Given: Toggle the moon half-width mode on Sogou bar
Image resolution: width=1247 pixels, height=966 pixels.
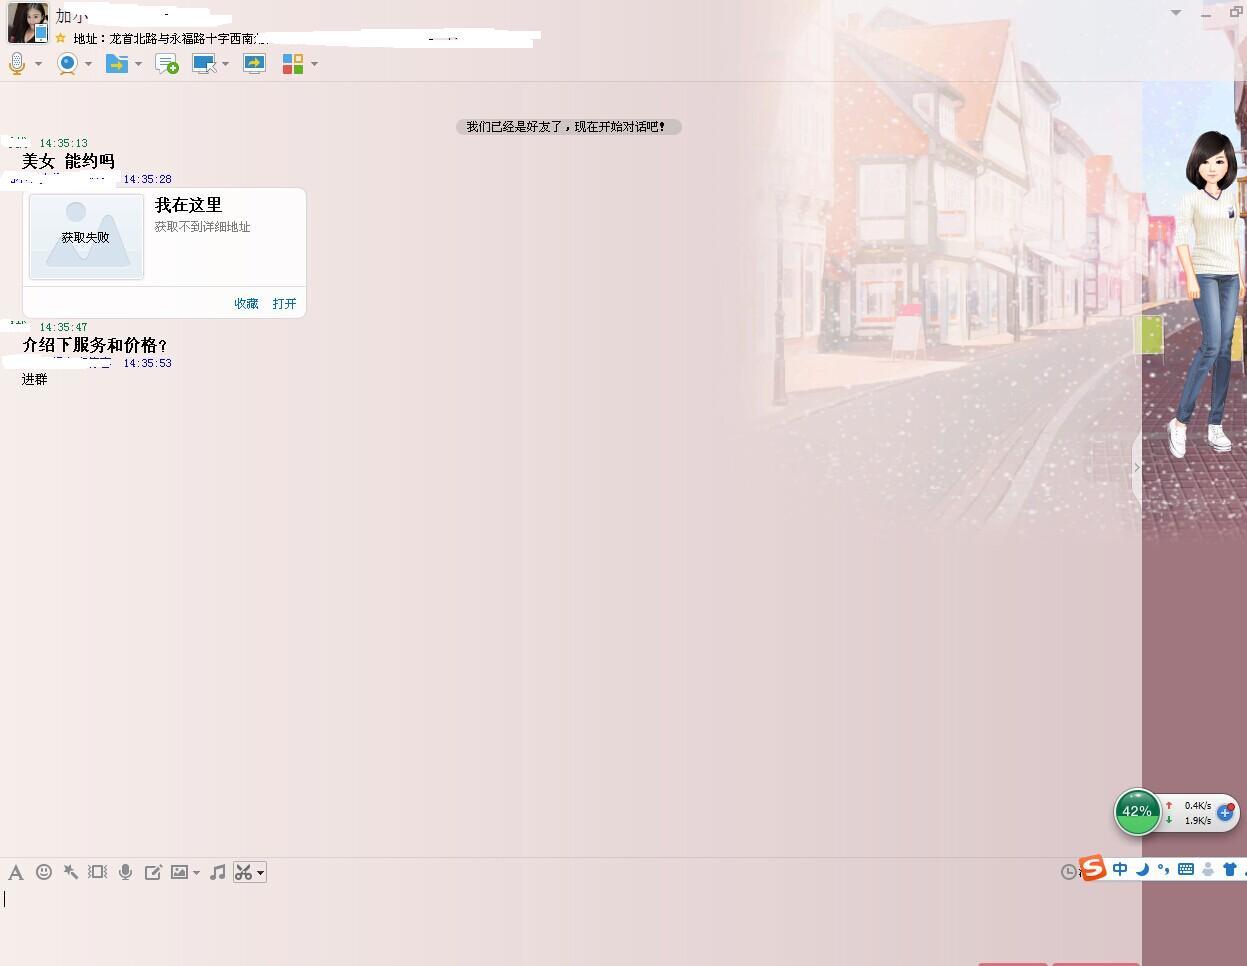Looking at the screenshot, I should pos(1142,869).
